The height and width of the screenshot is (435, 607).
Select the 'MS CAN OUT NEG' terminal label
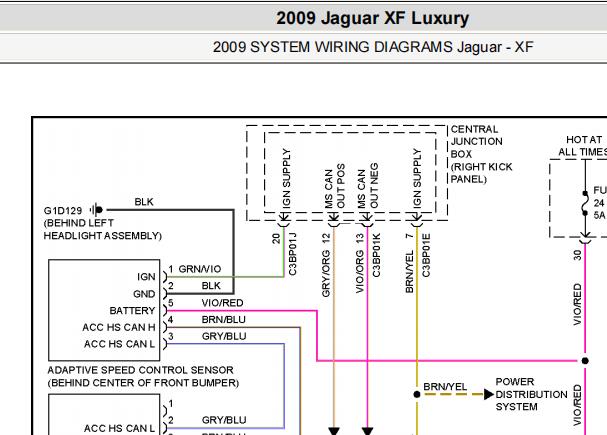(368, 188)
